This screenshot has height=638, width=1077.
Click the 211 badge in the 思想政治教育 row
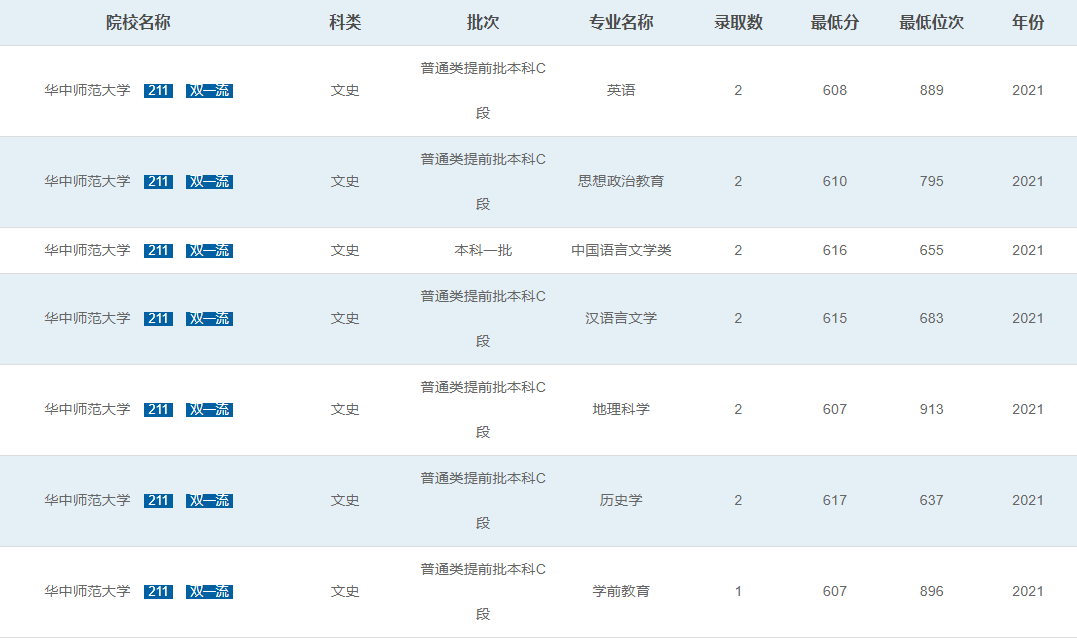click(x=158, y=181)
